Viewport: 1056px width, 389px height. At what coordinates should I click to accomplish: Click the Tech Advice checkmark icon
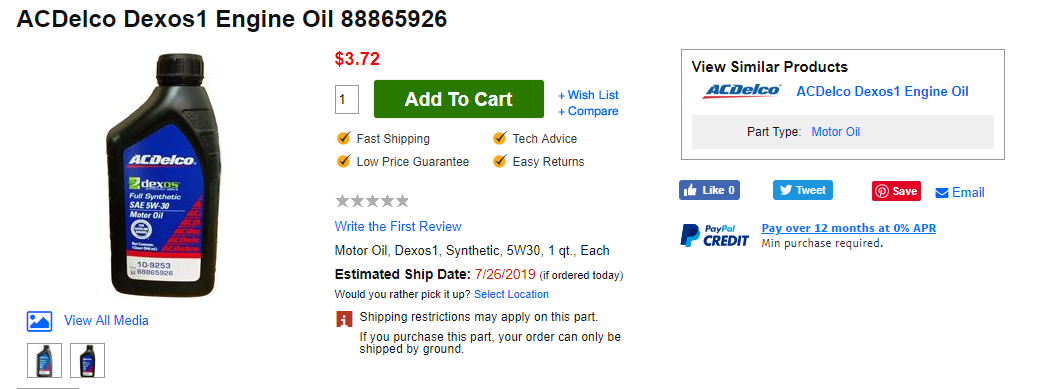pos(500,139)
